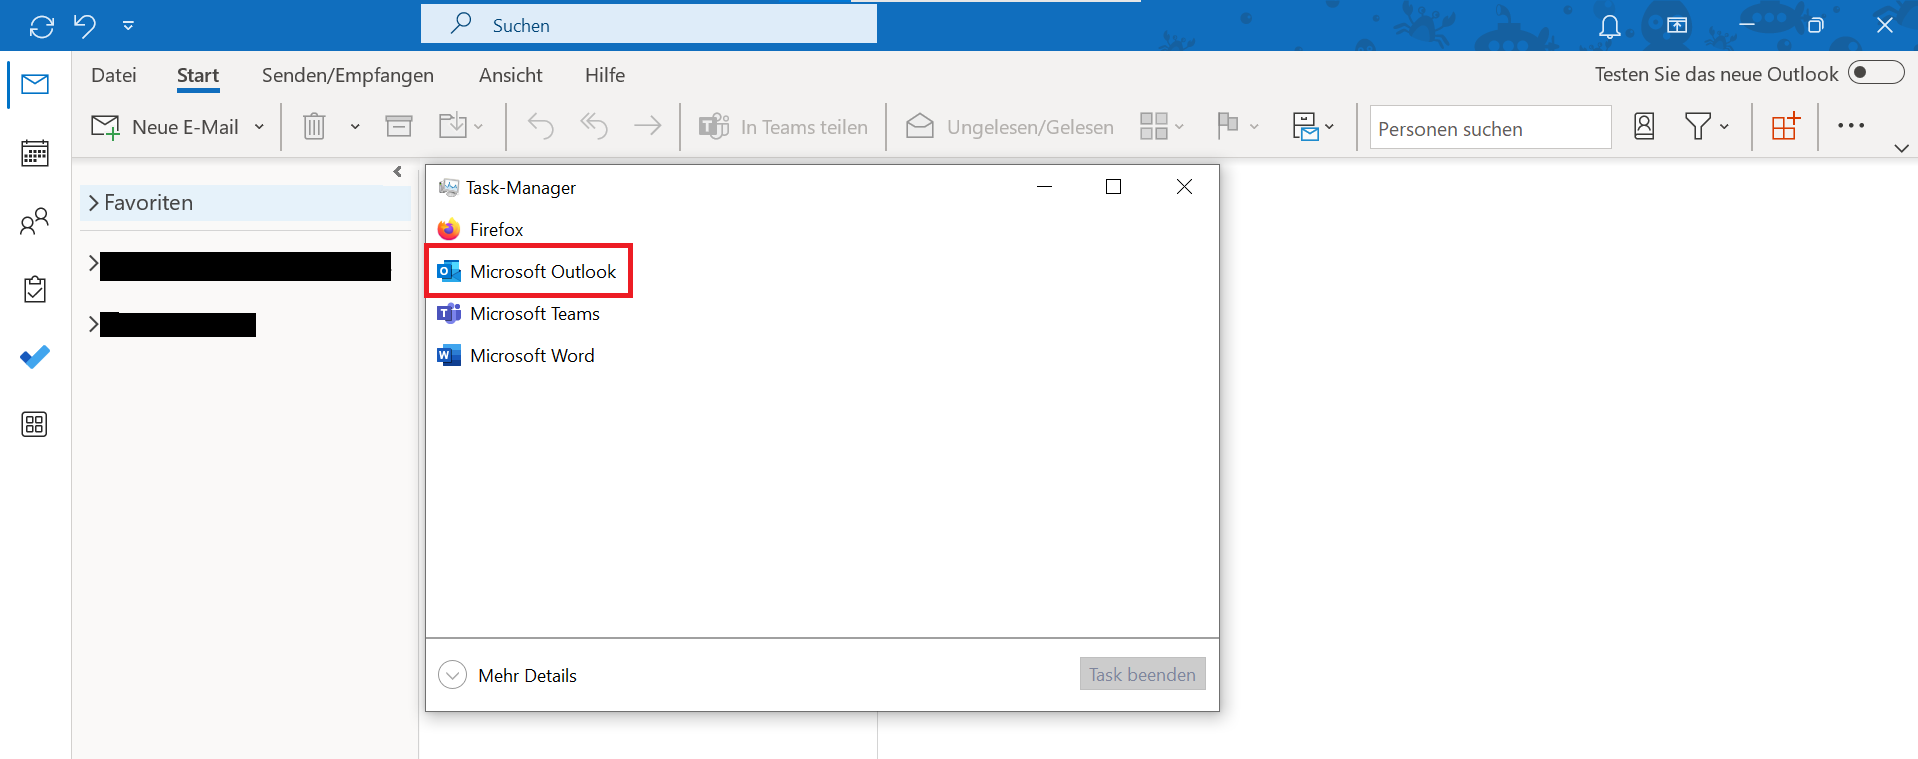The width and height of the screenshot is (1918, 759).
Task: Click the Word app icon in Task-Manager
Action: coord(449,356)
